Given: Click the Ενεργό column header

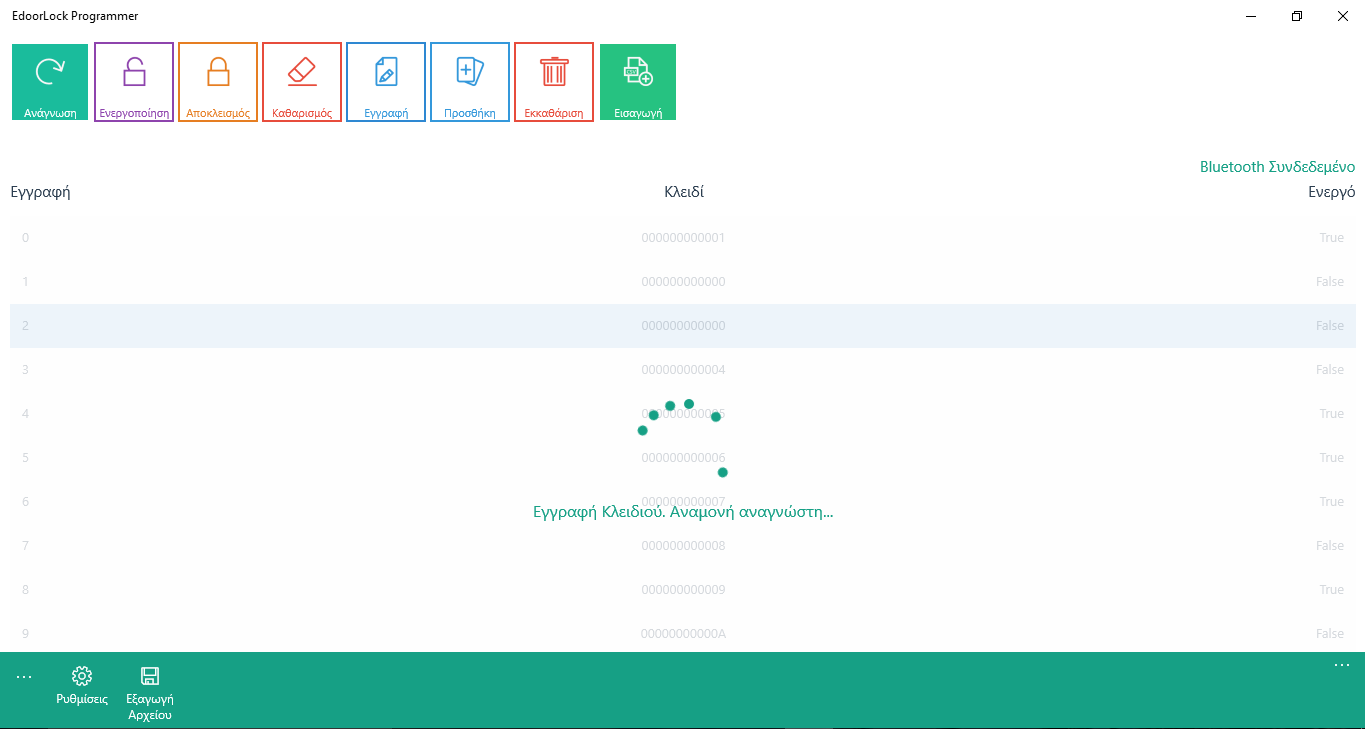Looking at the screenshot, I should point(1332,192).
